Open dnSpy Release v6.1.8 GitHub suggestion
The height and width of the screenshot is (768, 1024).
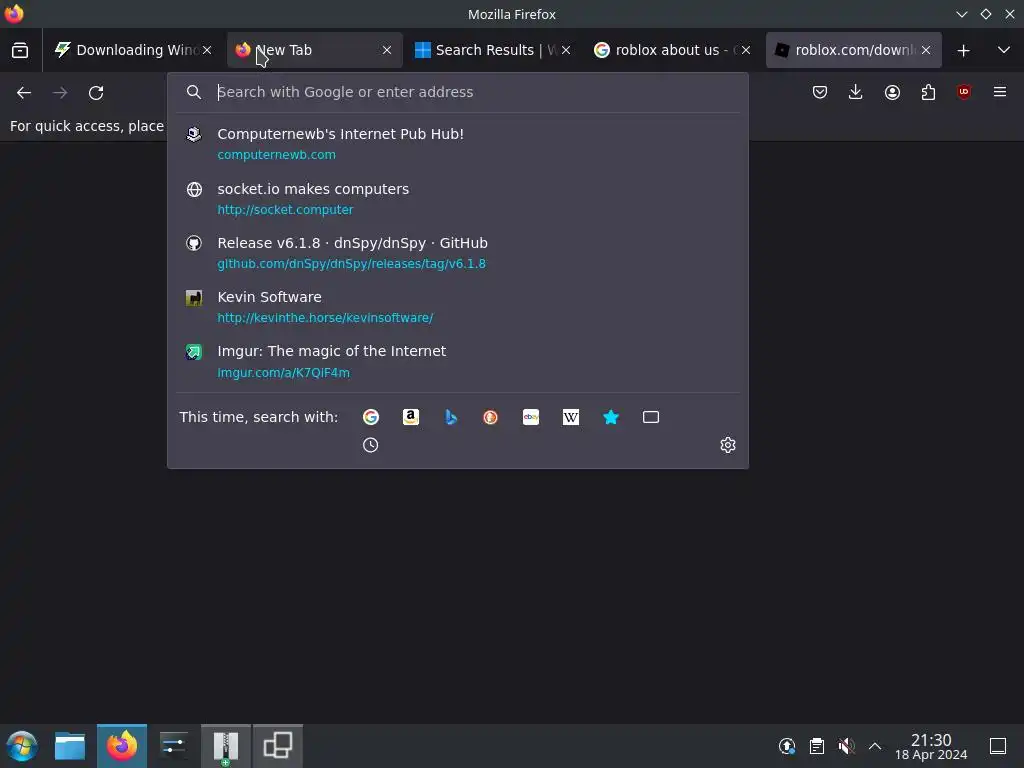458,253
